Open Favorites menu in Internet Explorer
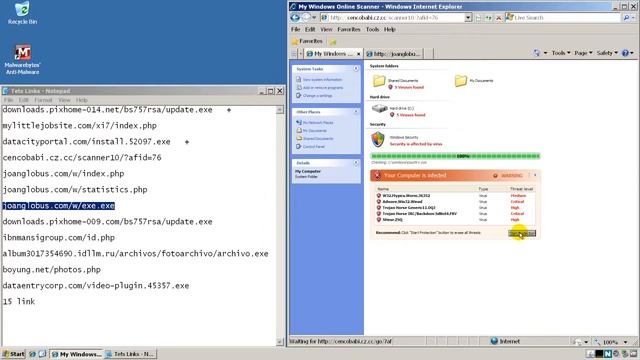Screen dimensions: 640x360 (x=349, y=29)
